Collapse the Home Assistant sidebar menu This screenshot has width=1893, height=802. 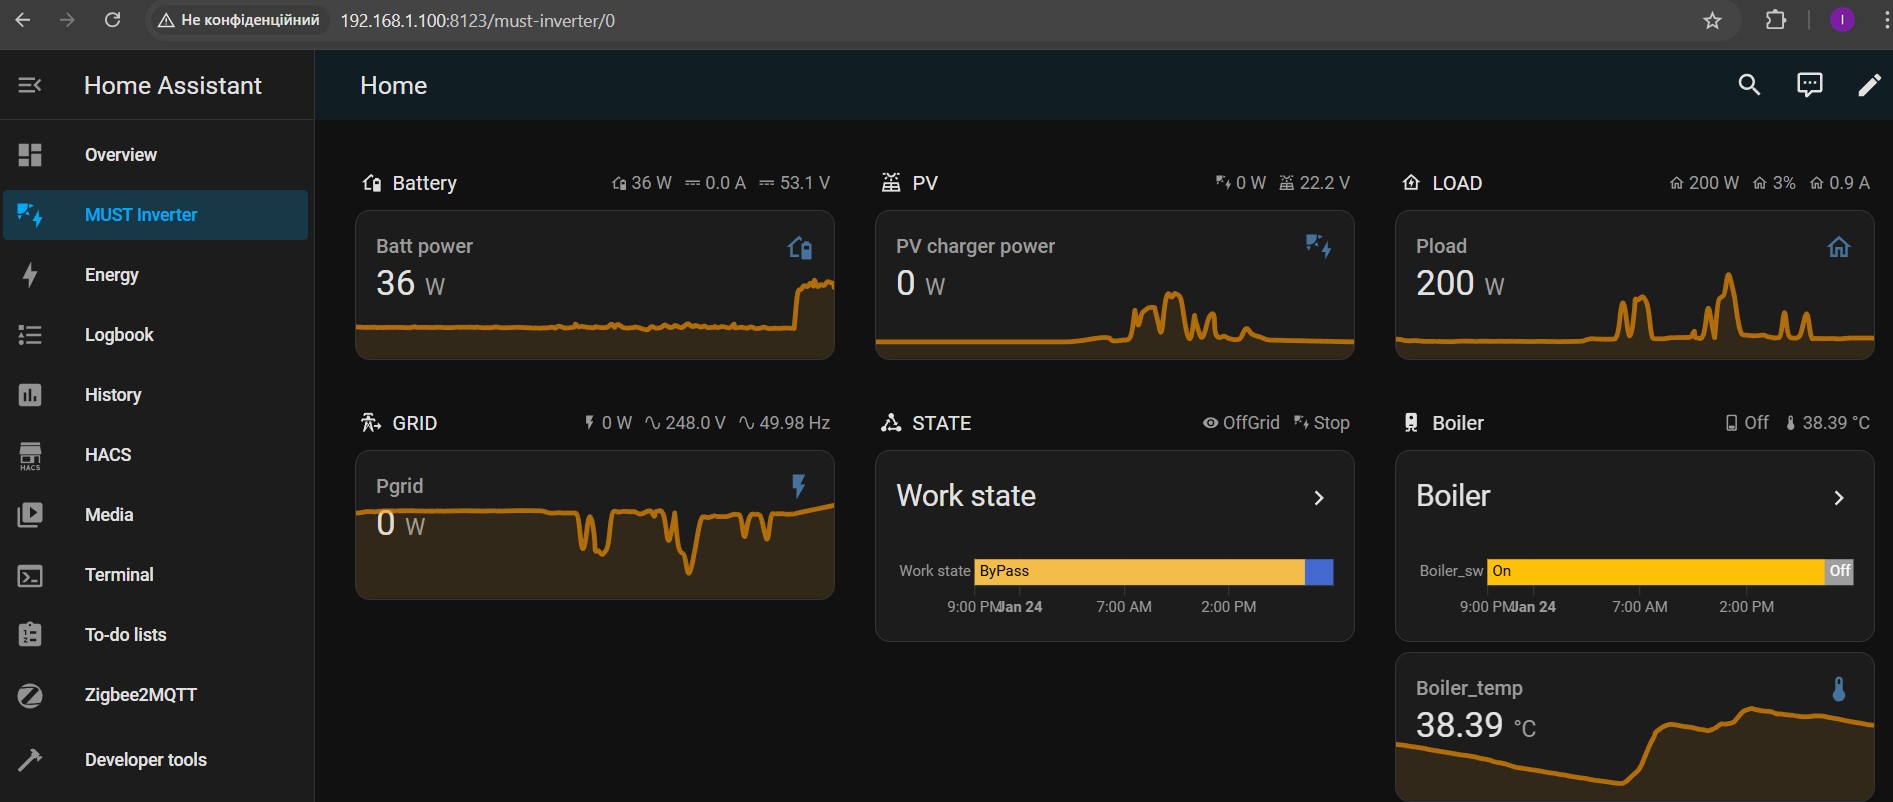pyautogui.click(x=30, y=86)
